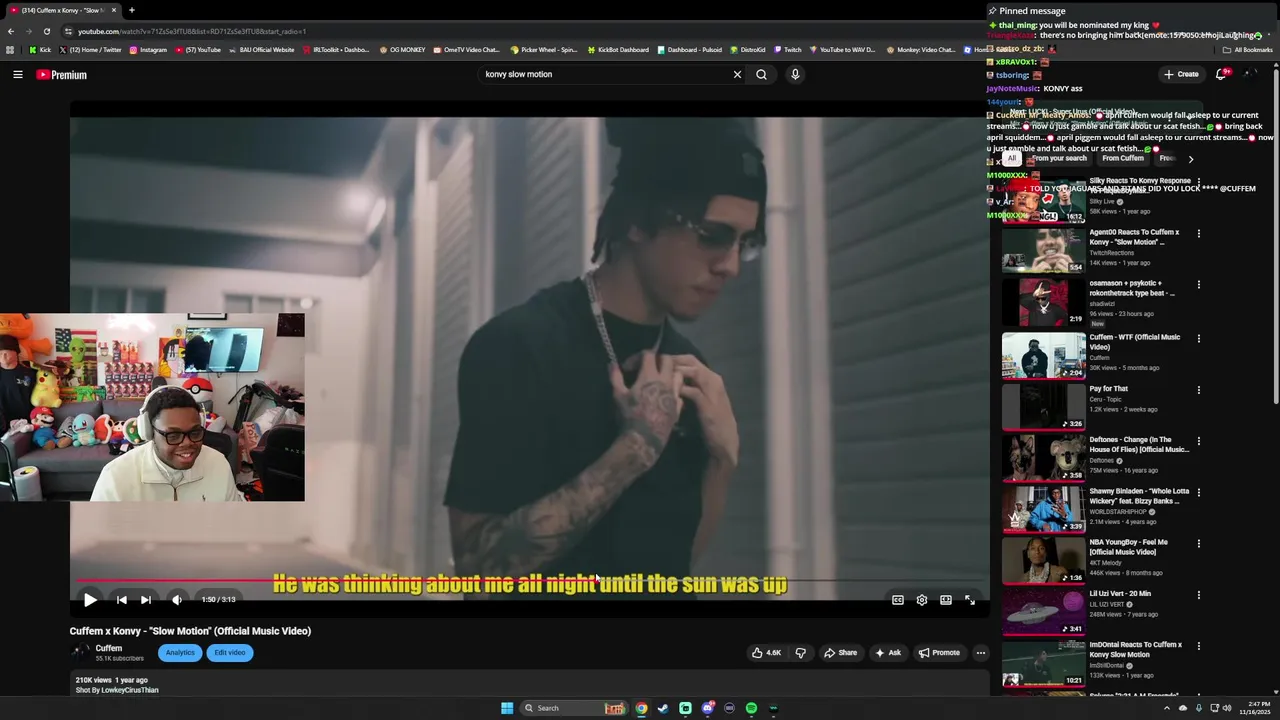Open options for Agent00 Reacts To Cuffem video
Viewport: 1280px width, 720px height.
[1199, 234]
